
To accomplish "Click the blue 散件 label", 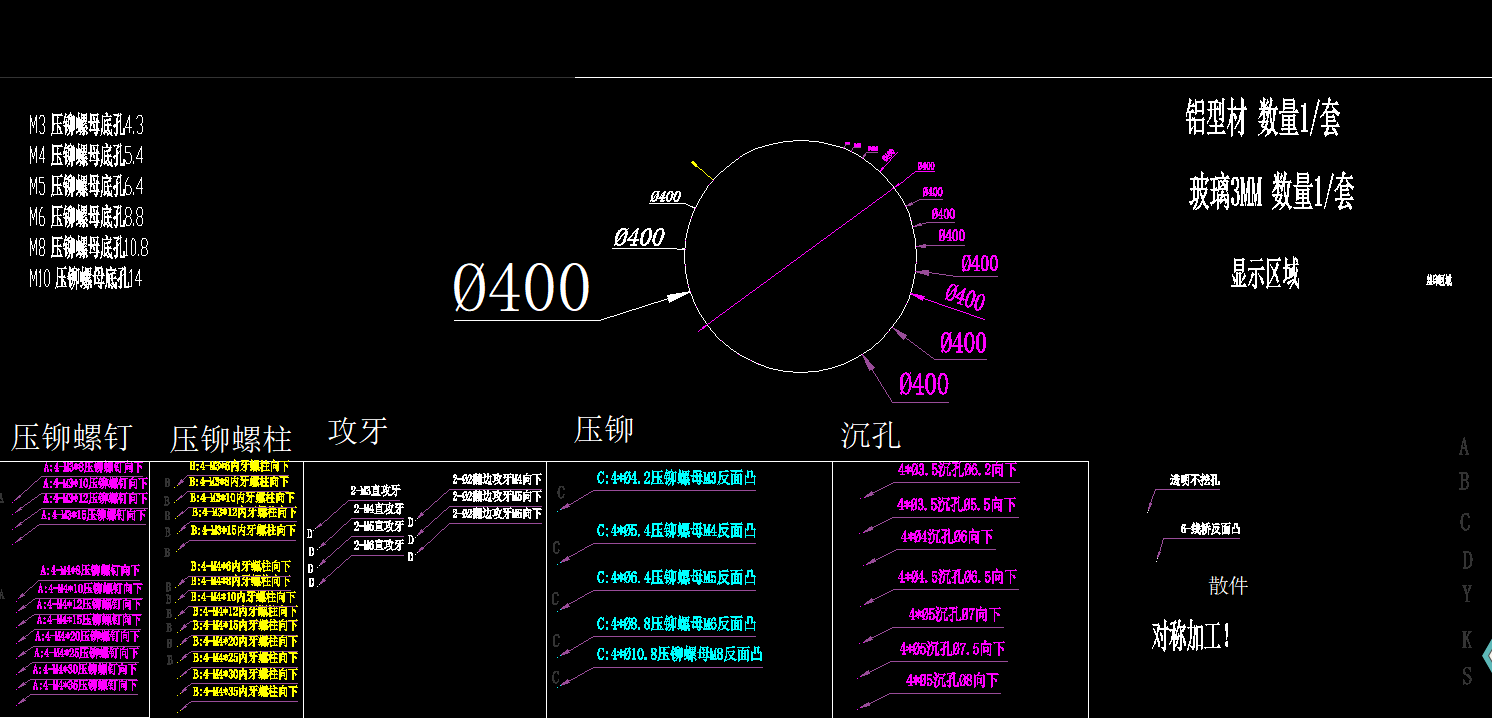I will (x=1228, y=586).
